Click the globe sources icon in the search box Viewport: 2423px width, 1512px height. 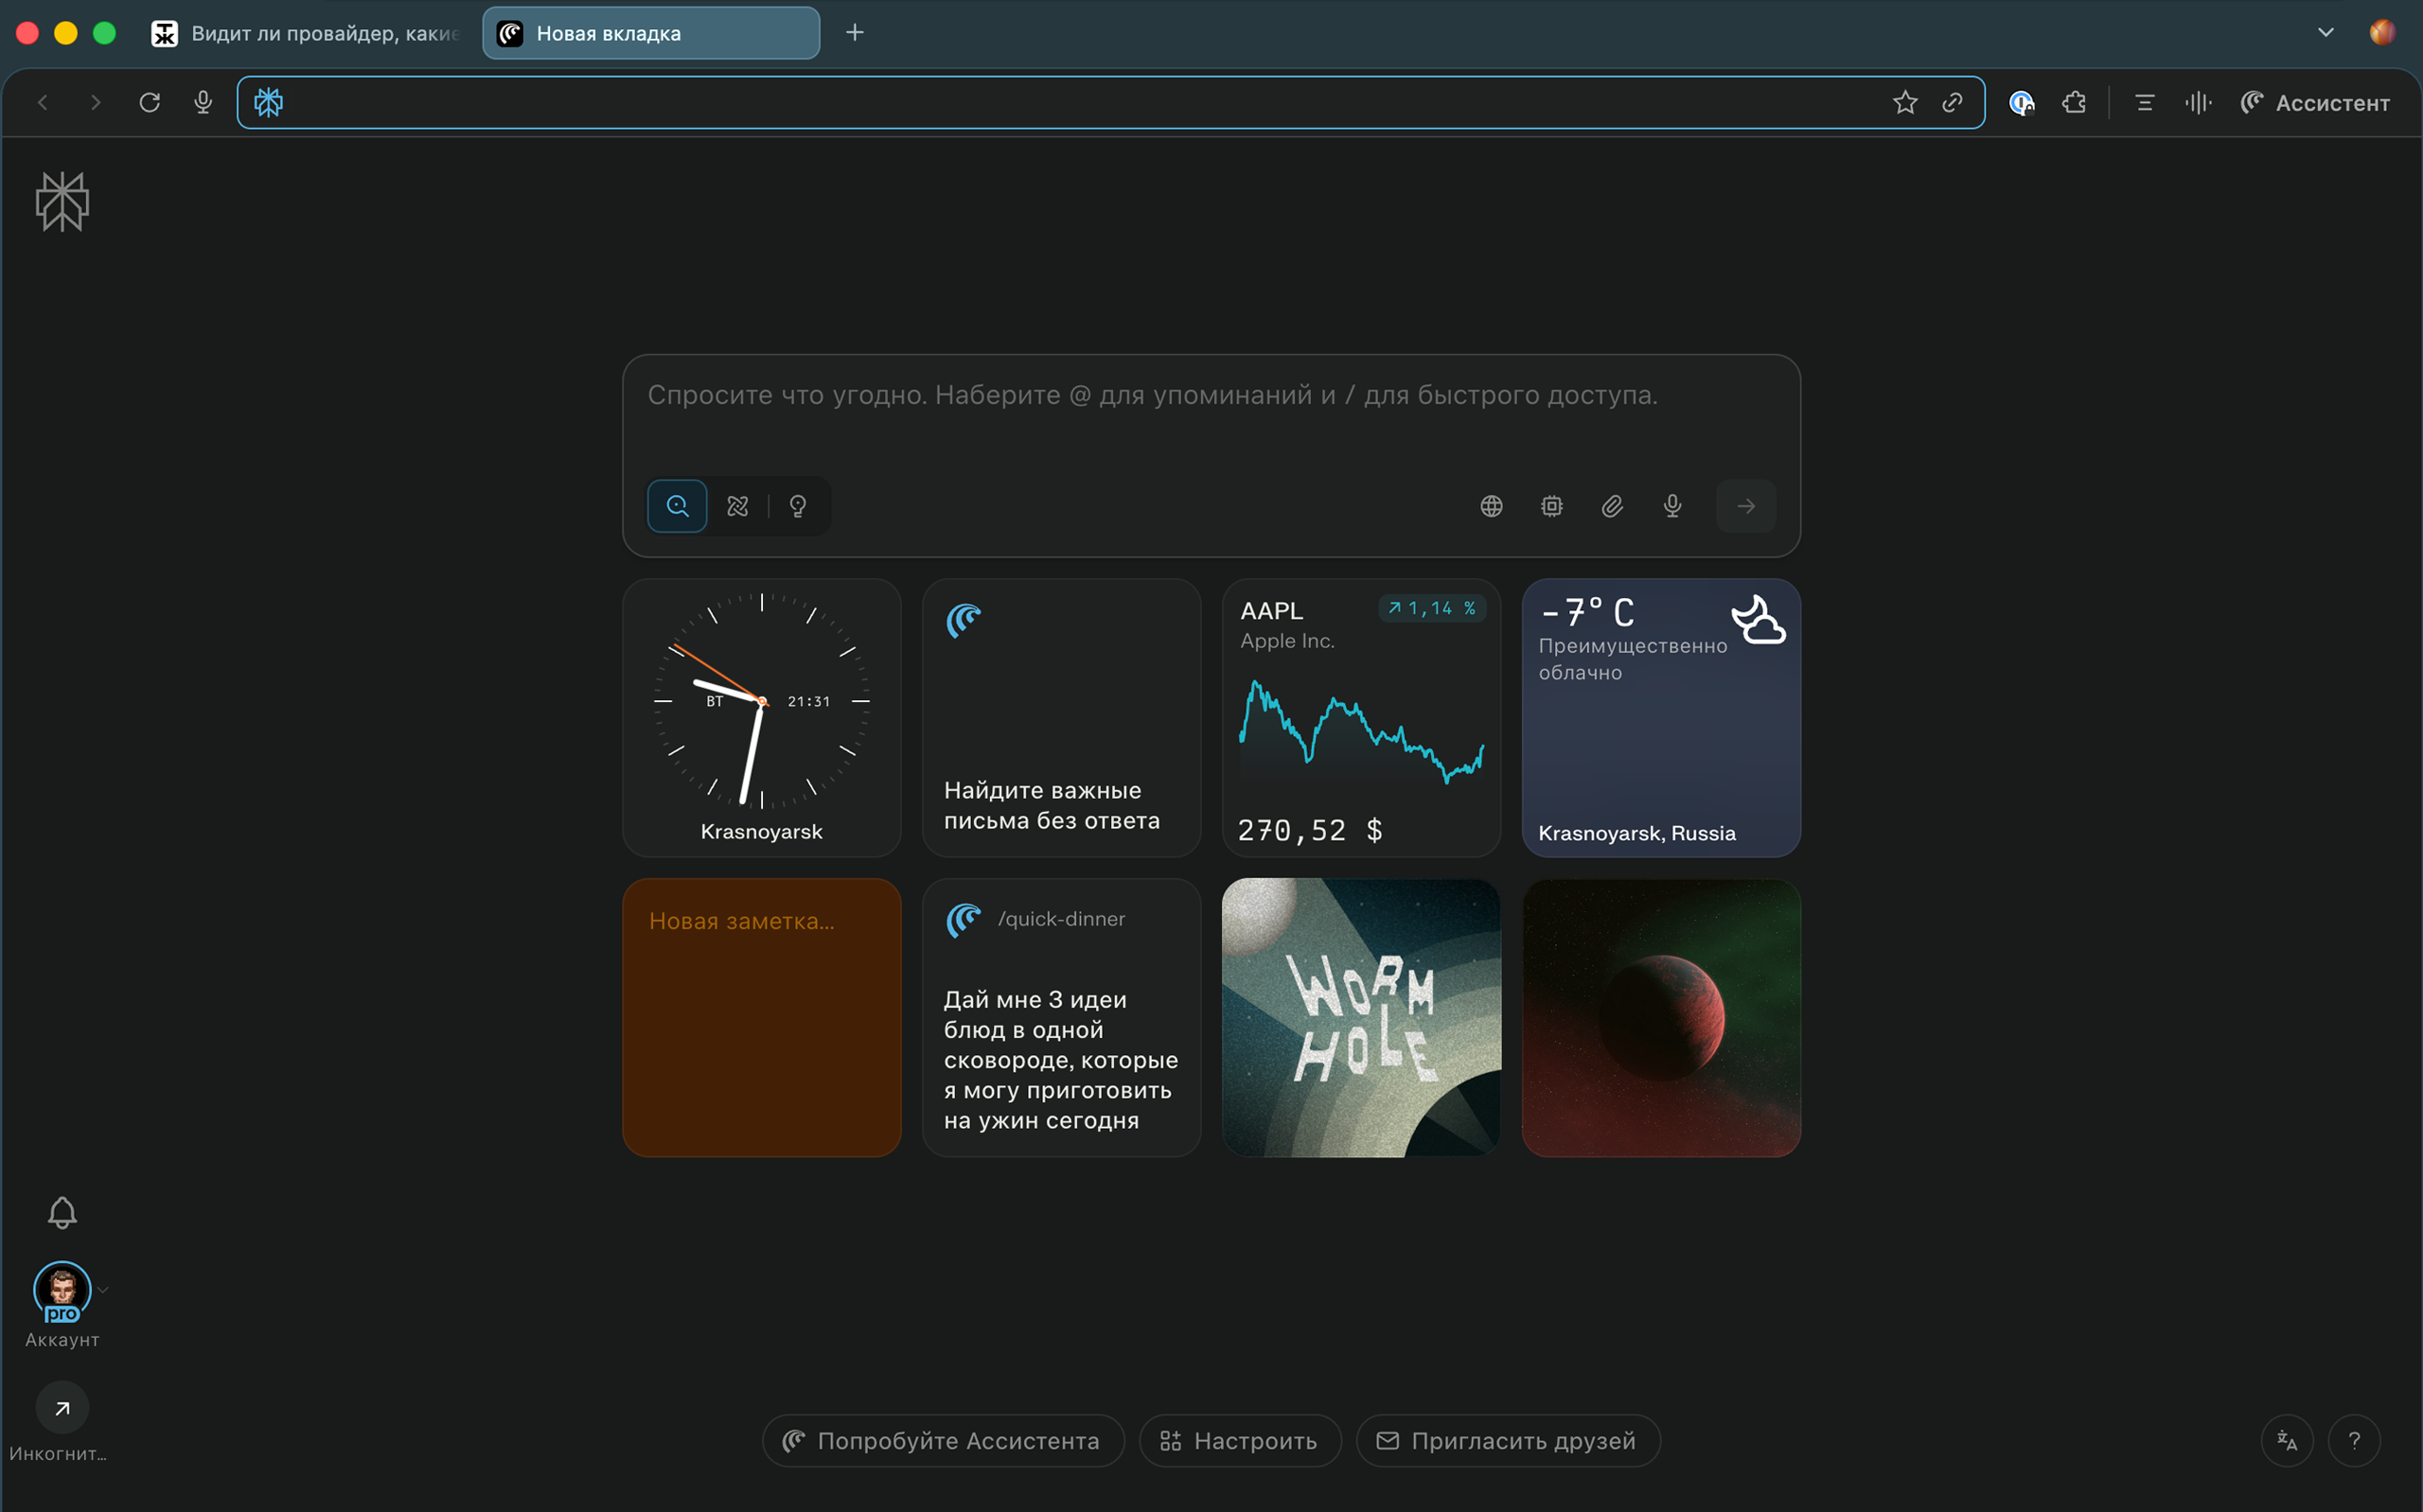tap(1490, 506)
